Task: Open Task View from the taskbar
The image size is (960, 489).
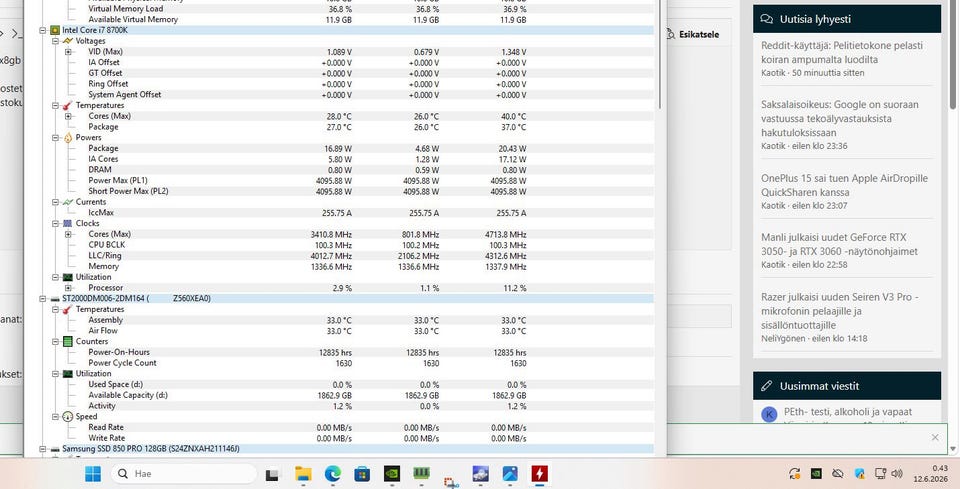Action: tap(272, 474)
